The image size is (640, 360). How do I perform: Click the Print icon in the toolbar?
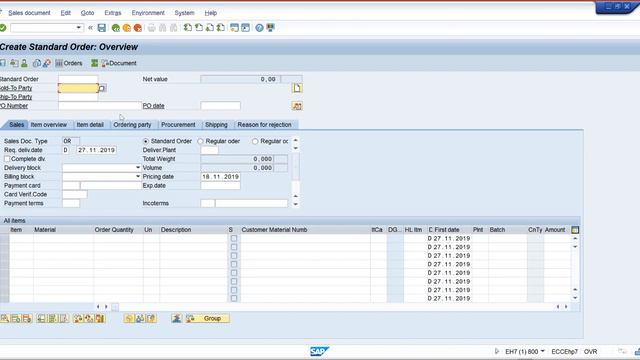[x=151, y=28]
